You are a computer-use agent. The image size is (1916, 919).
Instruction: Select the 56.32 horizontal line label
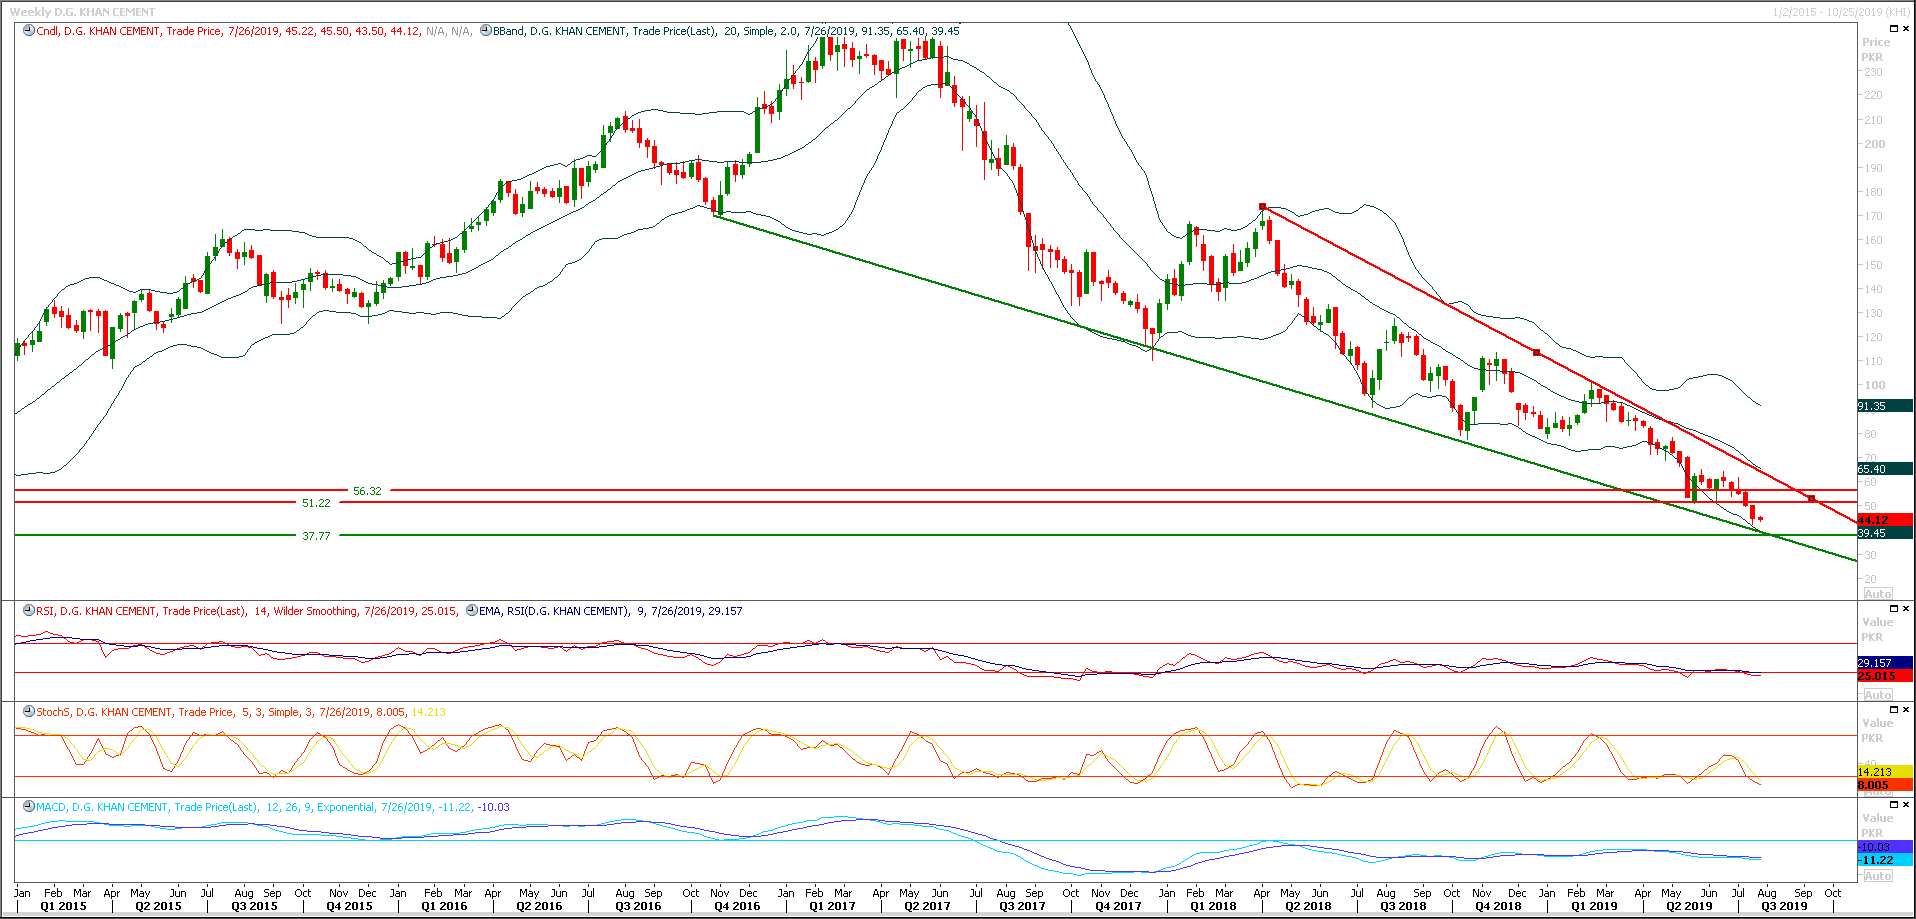tap(367, 491)
